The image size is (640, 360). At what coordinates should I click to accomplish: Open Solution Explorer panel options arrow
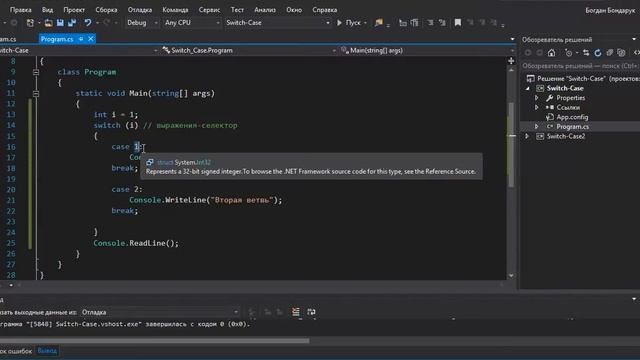(x=634, y=40)
